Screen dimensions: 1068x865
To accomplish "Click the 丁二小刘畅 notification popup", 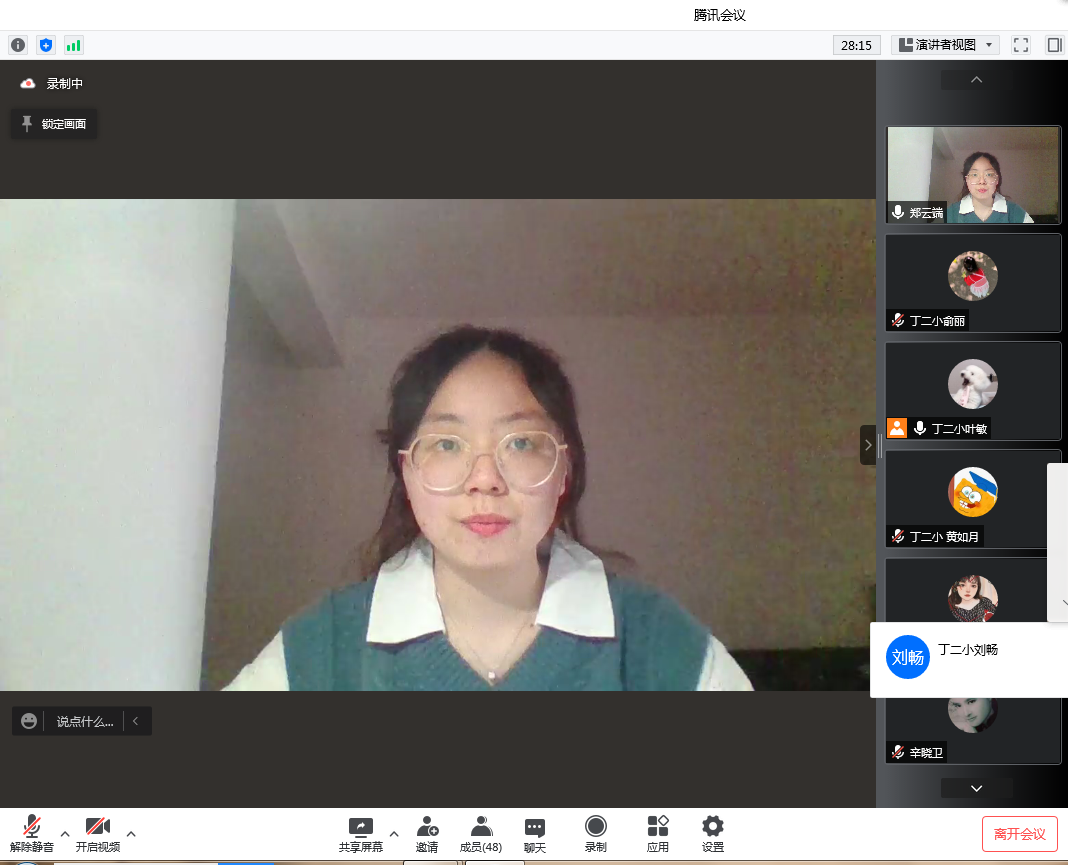I will 969,659.
